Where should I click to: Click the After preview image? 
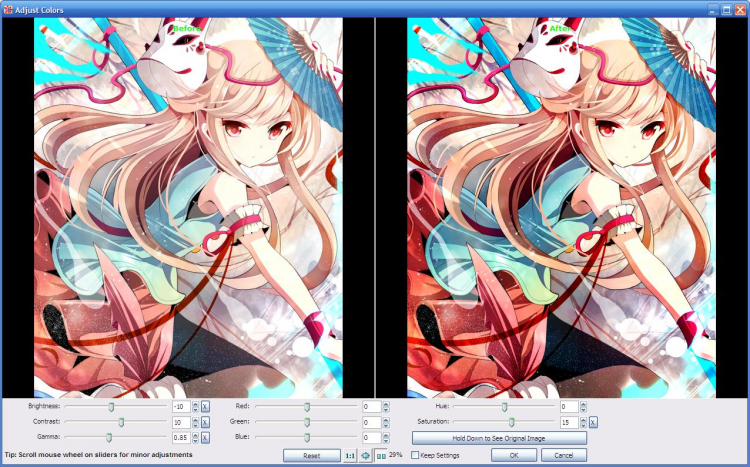pyautogui.click(x=562, y=208)
